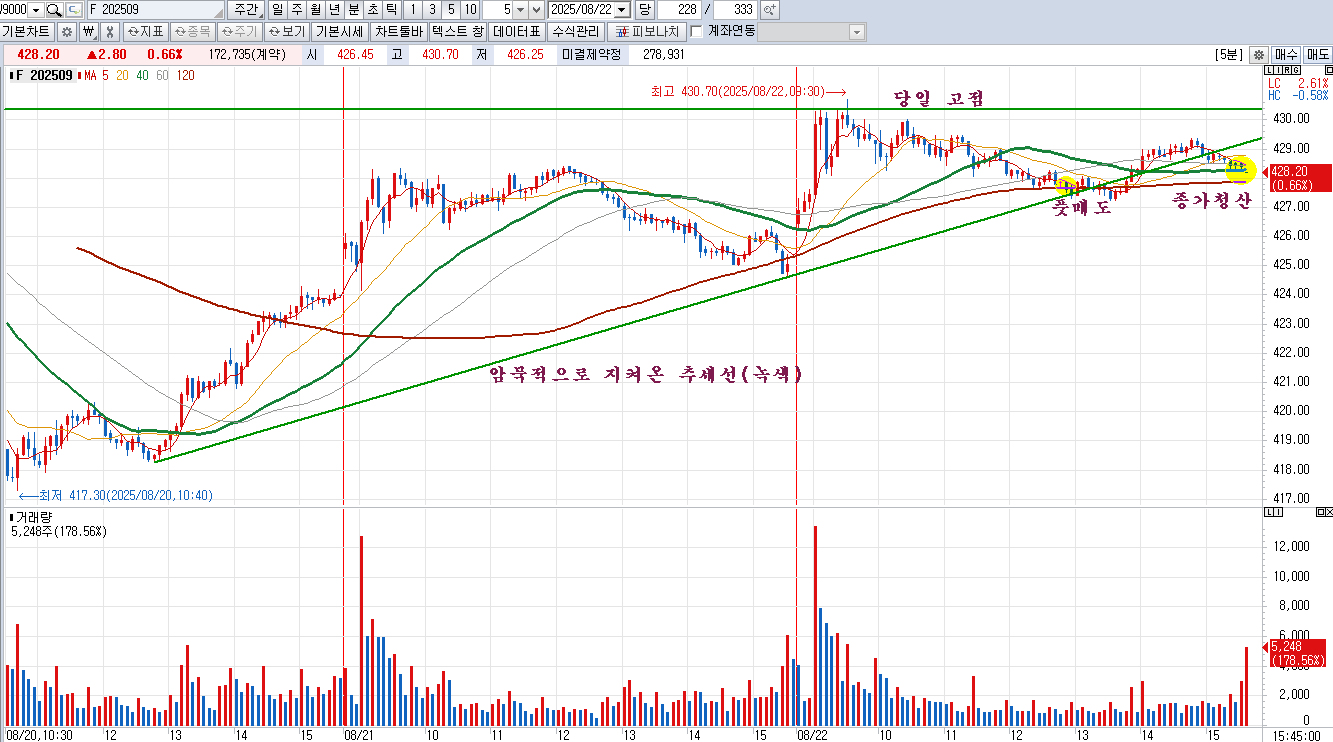The height and width of the screenshot is (742, 1333).
Task: Enable the 계좌연동 checkbox
Action: tap(697, 32)
